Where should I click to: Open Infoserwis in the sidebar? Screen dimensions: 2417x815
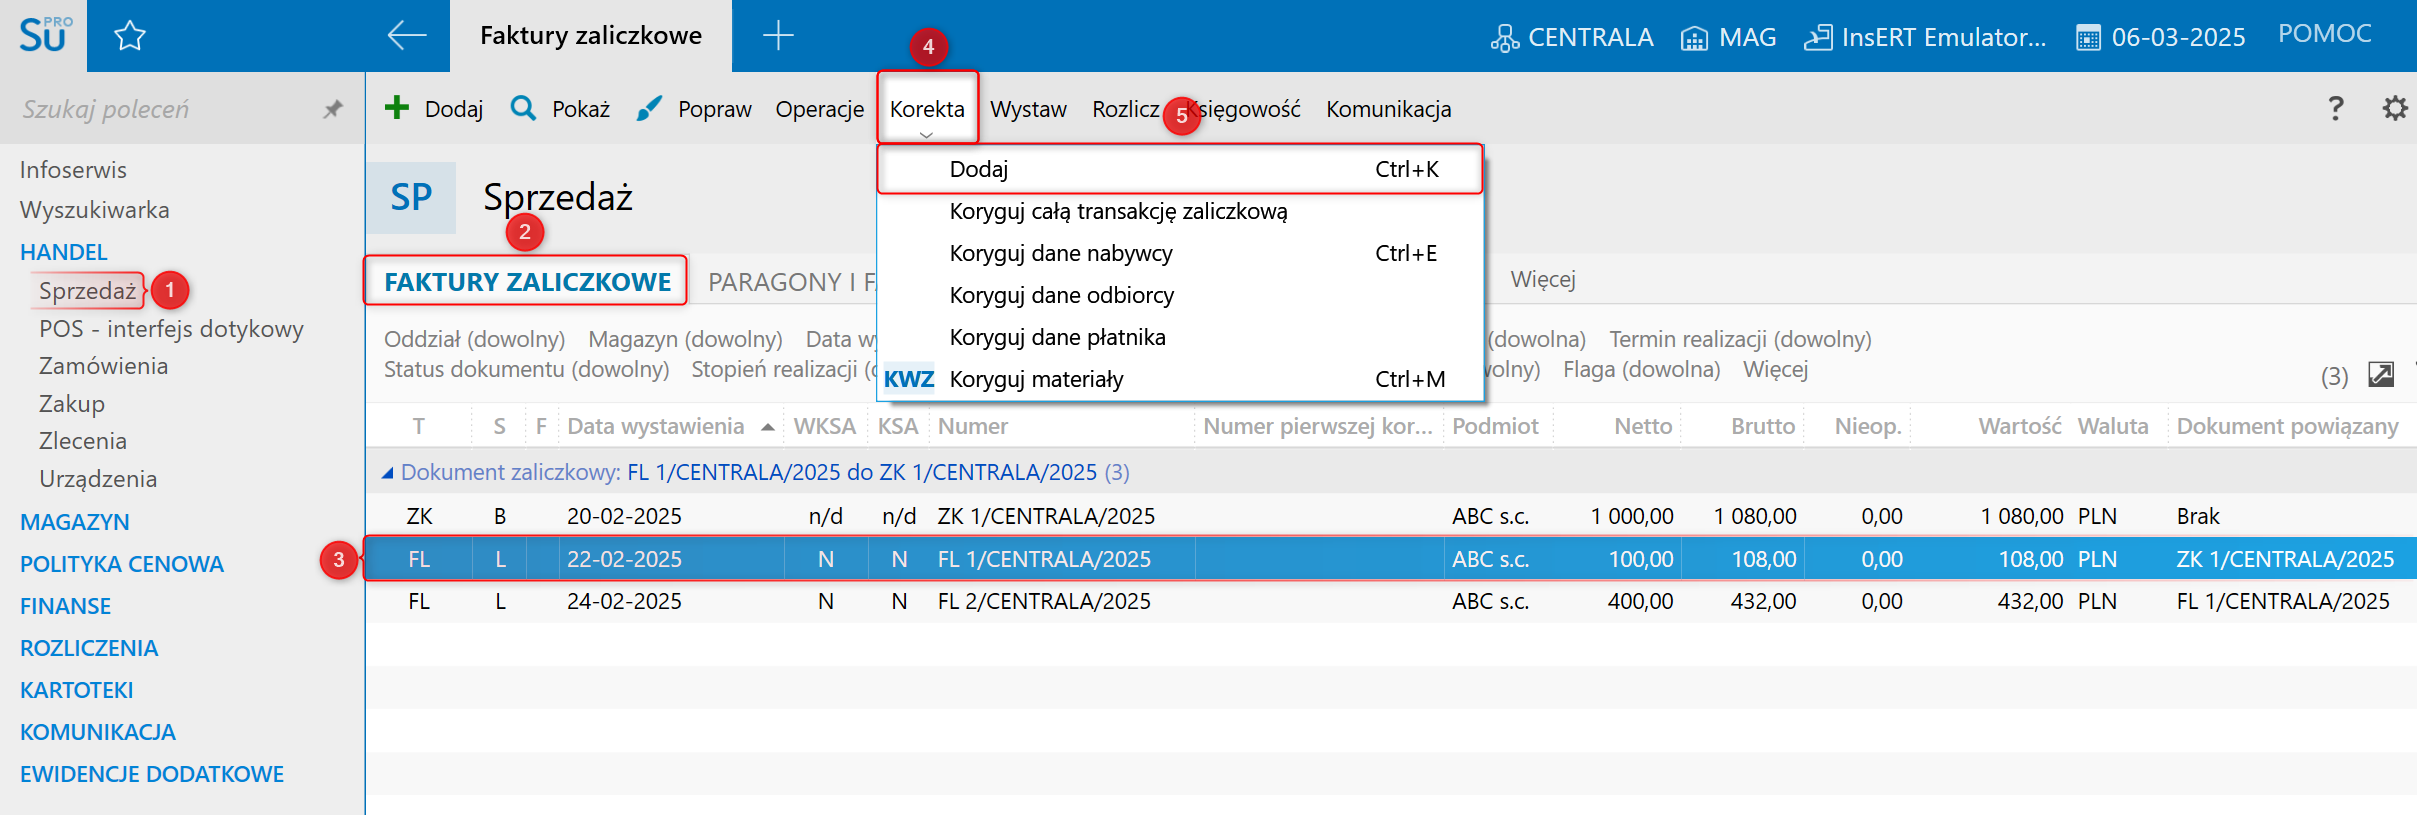73,170
